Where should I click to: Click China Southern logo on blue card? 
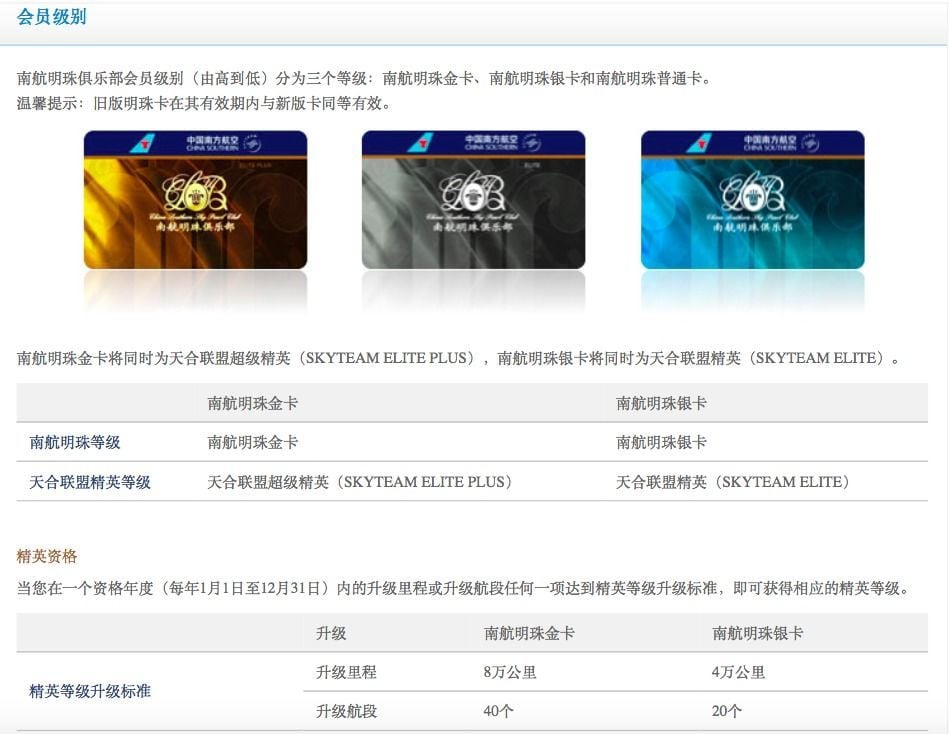[x=700, y=143]
